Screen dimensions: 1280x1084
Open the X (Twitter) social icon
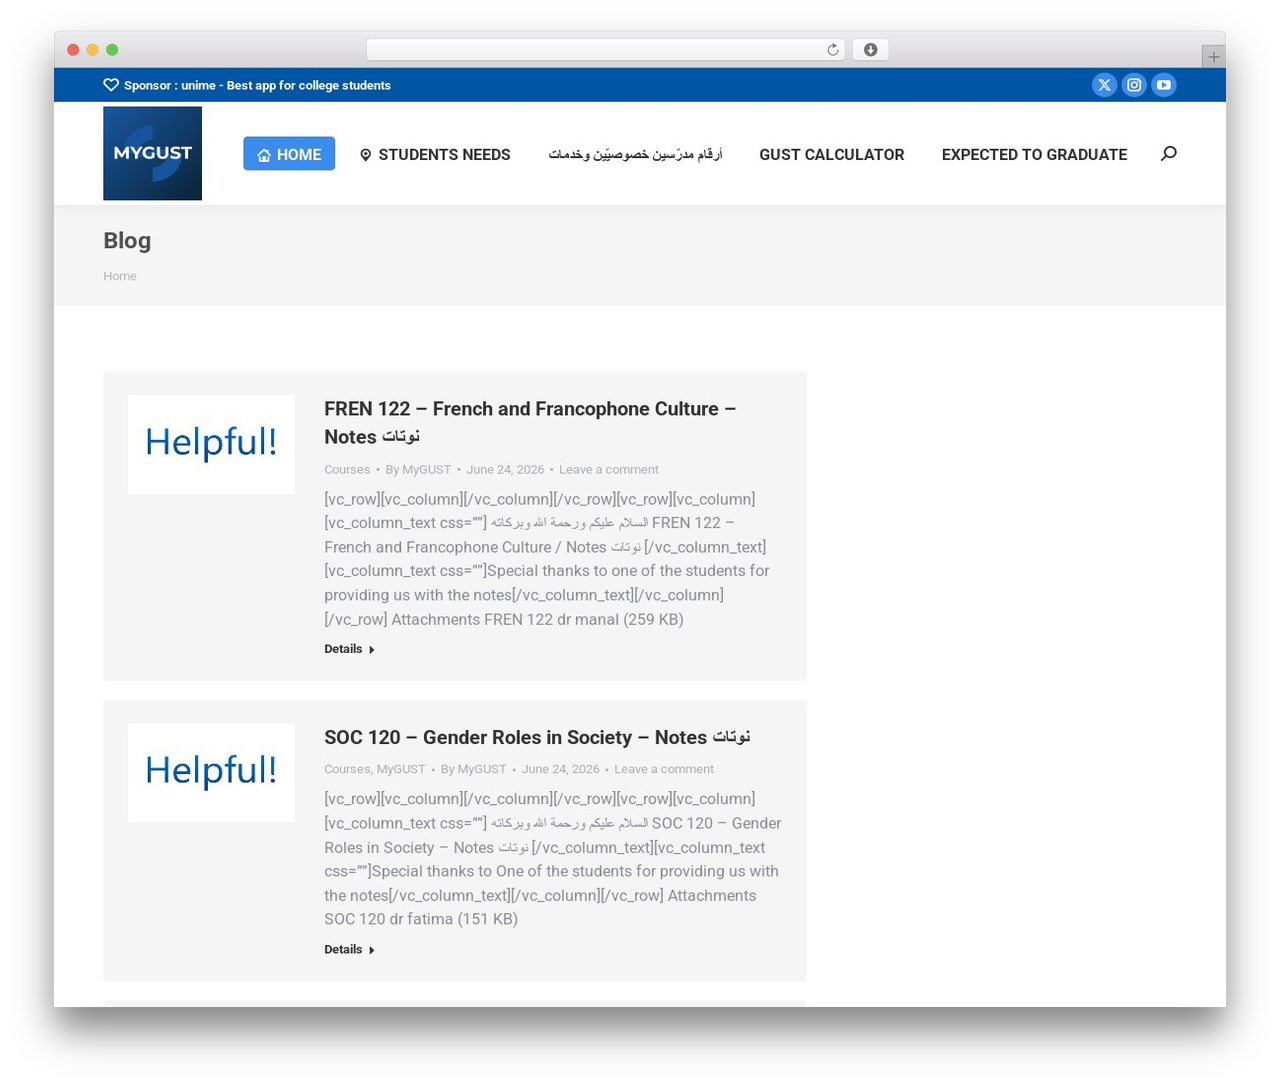pyautogui.click(x=1104, y=85)
